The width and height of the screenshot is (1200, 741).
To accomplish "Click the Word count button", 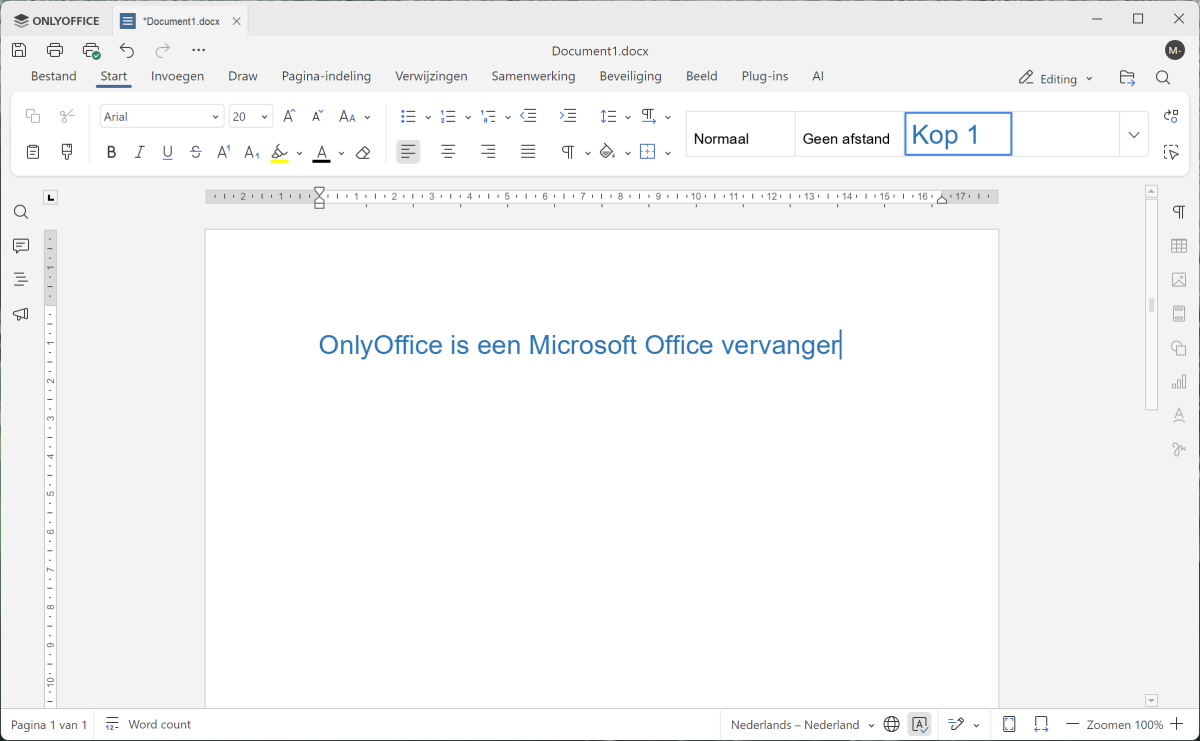I will [x=148, y=725].
